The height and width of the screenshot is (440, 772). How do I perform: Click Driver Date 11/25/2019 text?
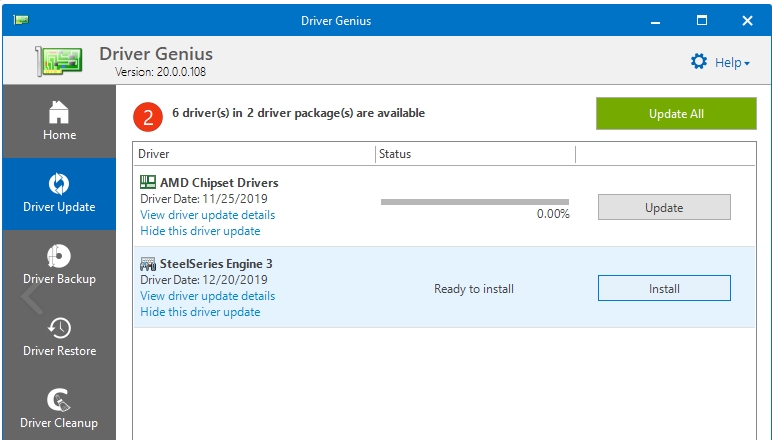[x=204, y=199]
